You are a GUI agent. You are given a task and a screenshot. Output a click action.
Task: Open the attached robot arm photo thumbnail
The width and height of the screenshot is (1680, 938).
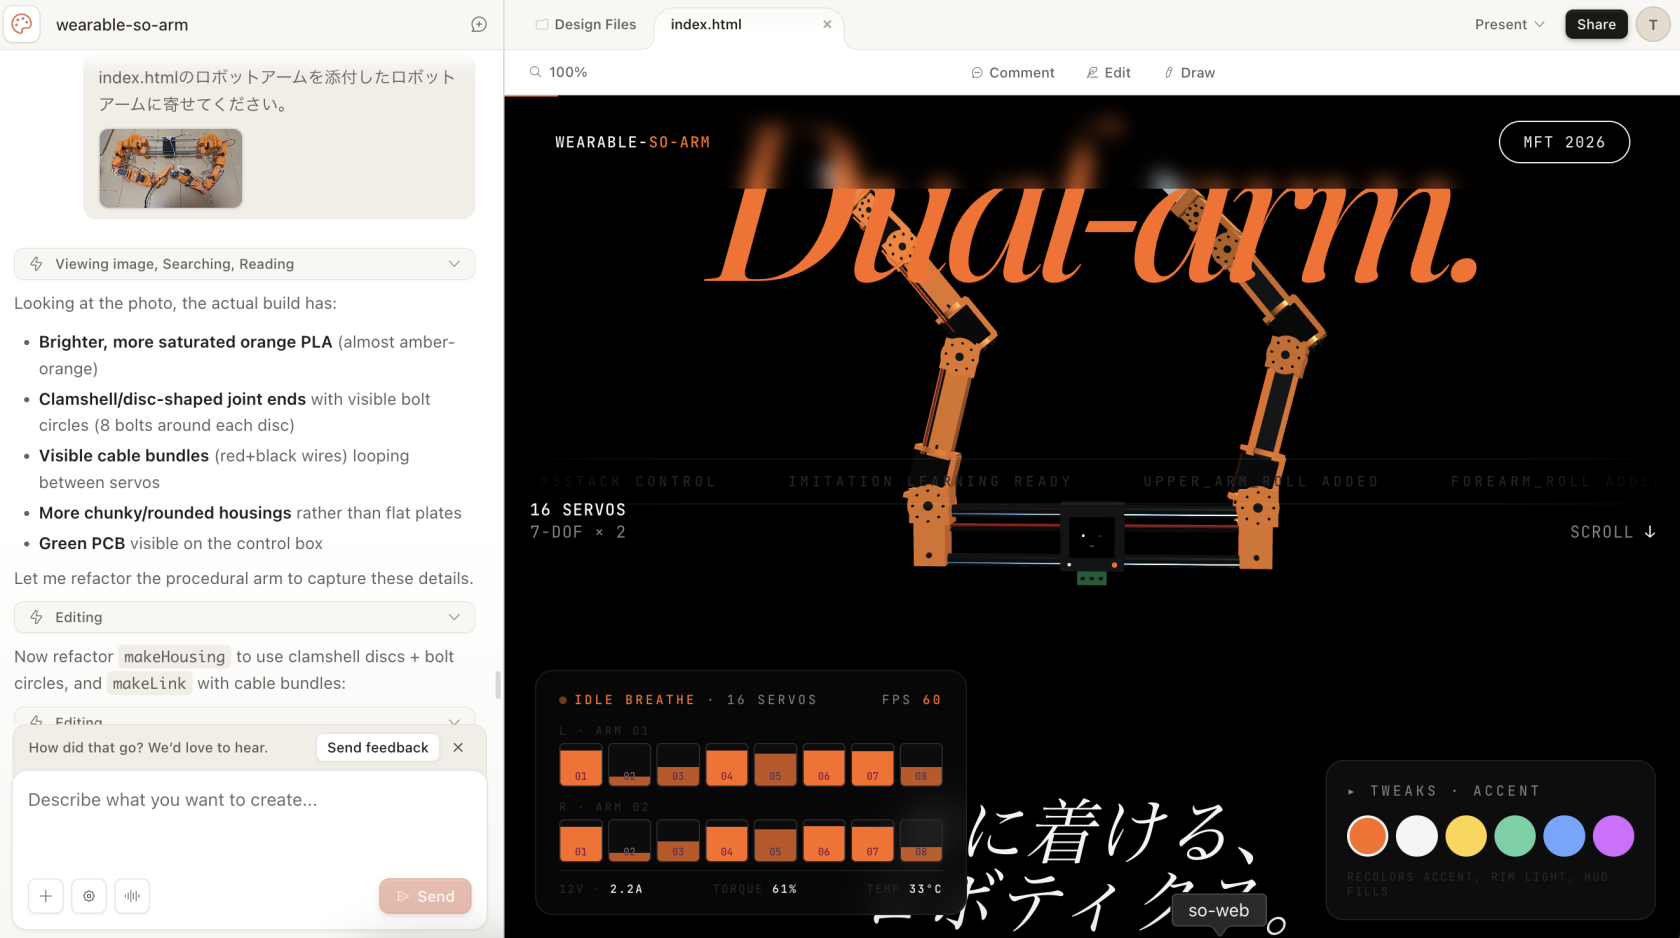[171, 168]
